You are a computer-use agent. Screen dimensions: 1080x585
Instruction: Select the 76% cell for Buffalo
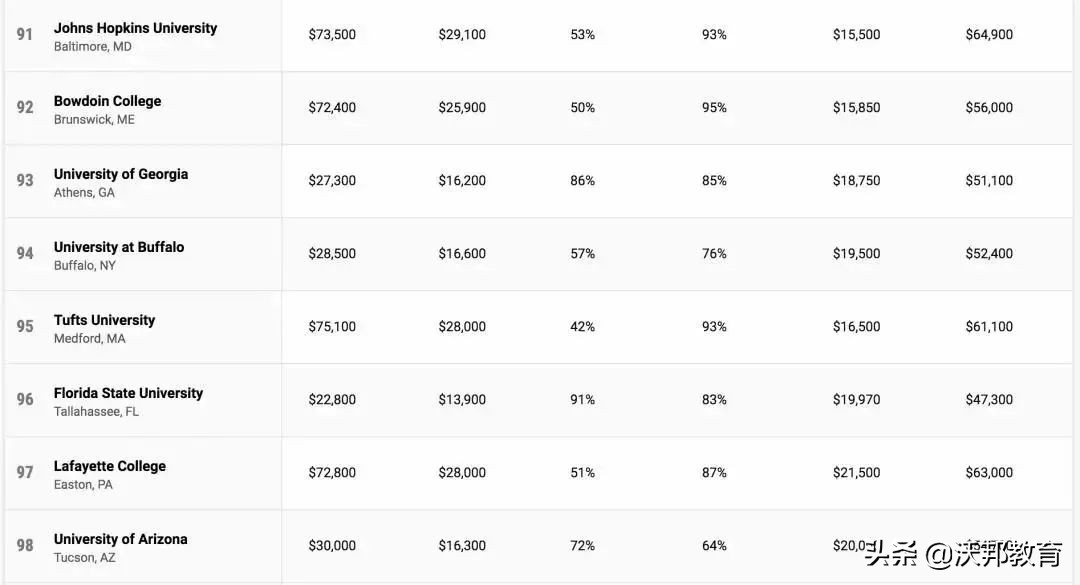(x=714, y=253)
